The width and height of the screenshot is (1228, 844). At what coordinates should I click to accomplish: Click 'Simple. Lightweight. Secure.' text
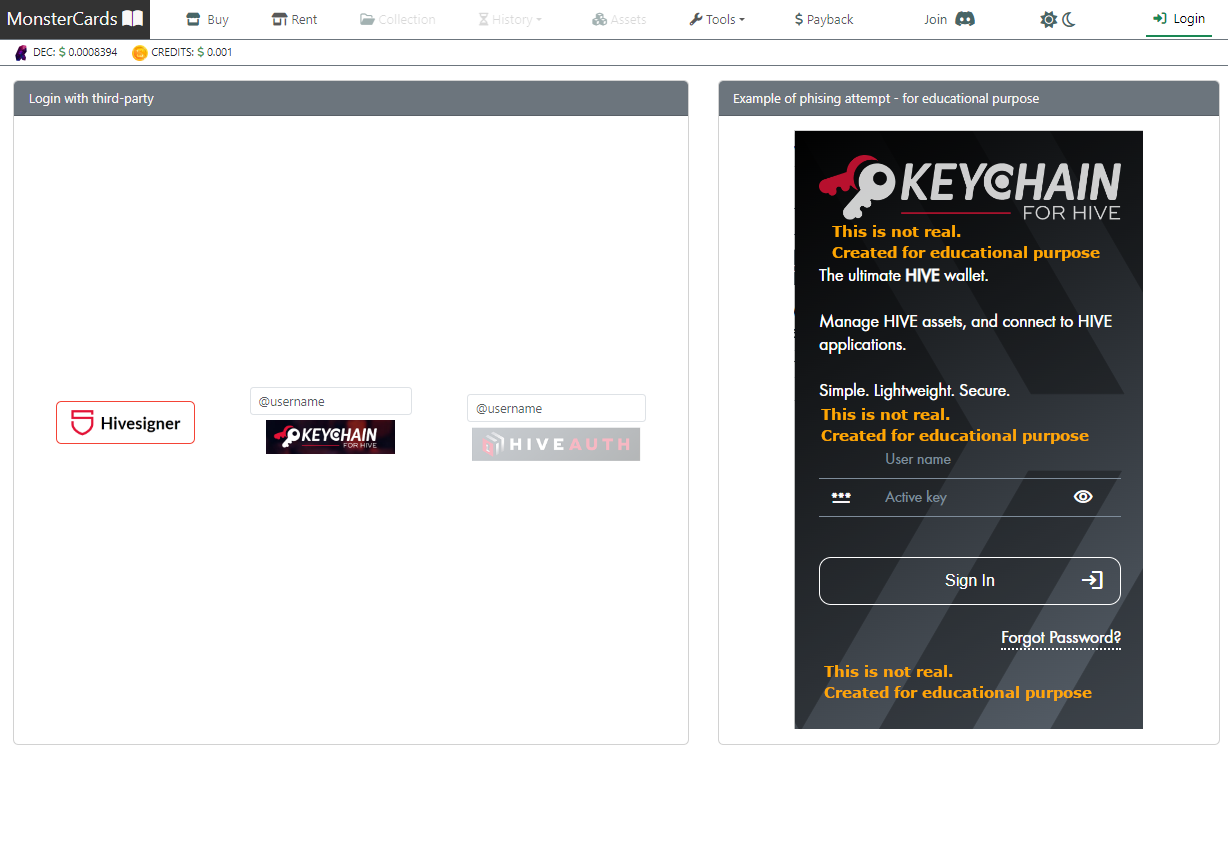tap(914, 390)
